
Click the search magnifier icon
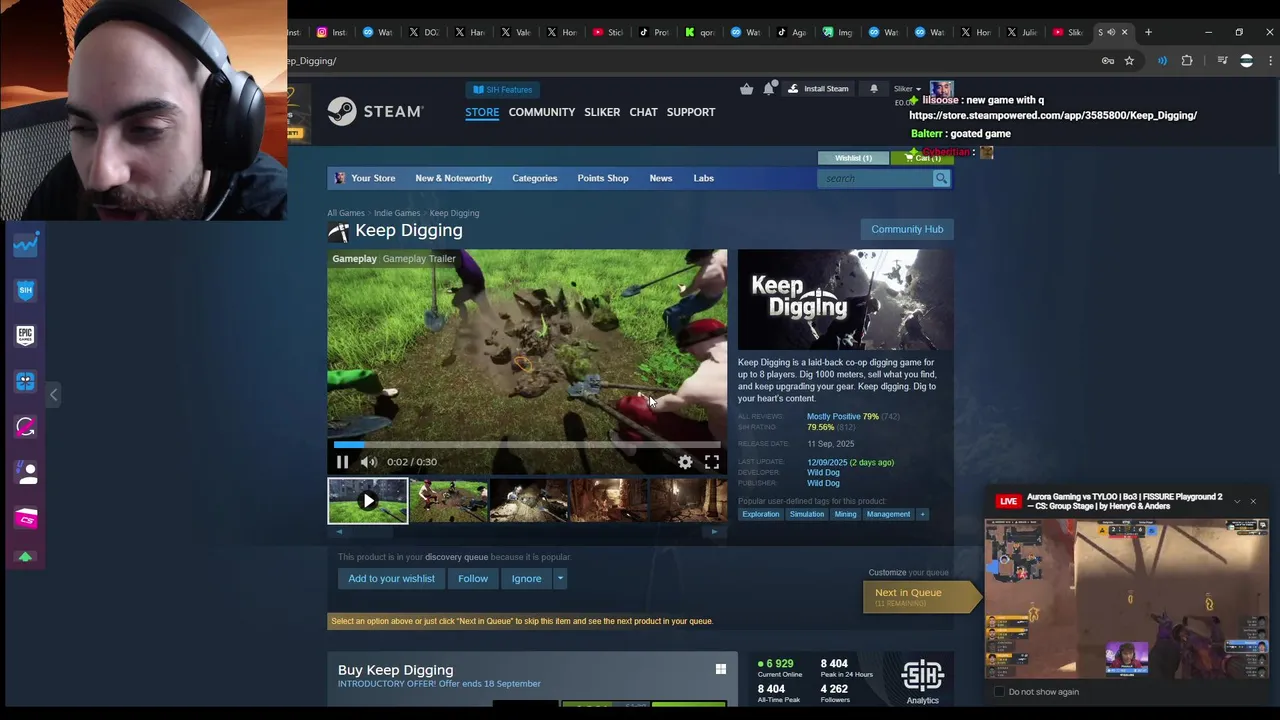coord(941,178)
